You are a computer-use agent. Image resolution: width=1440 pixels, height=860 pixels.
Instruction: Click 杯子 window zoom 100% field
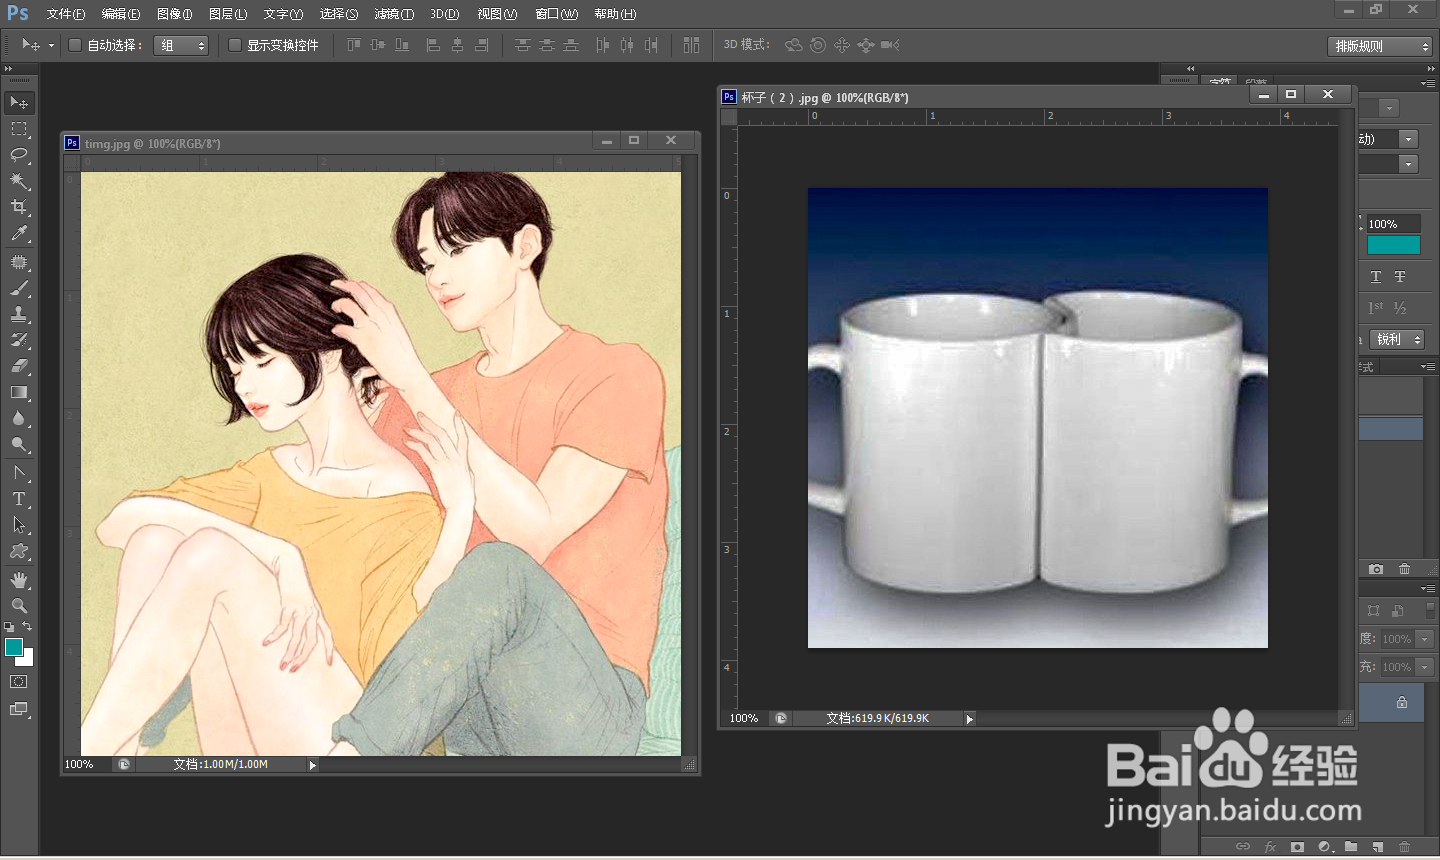(x=744, y=719)
